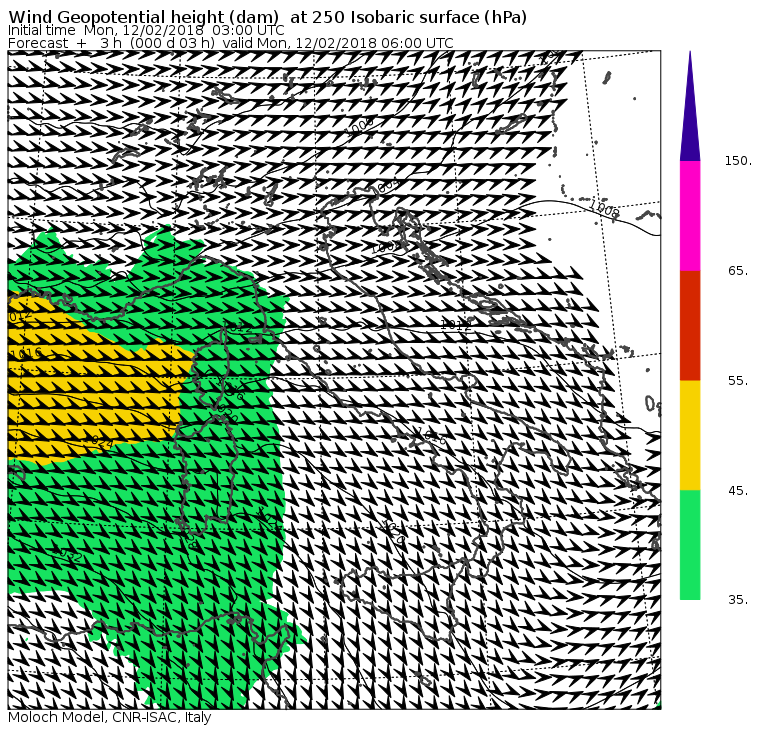This screenshot has height=731, width=760.
Task: Click the yellow legend color band
Action: (690, 435)
